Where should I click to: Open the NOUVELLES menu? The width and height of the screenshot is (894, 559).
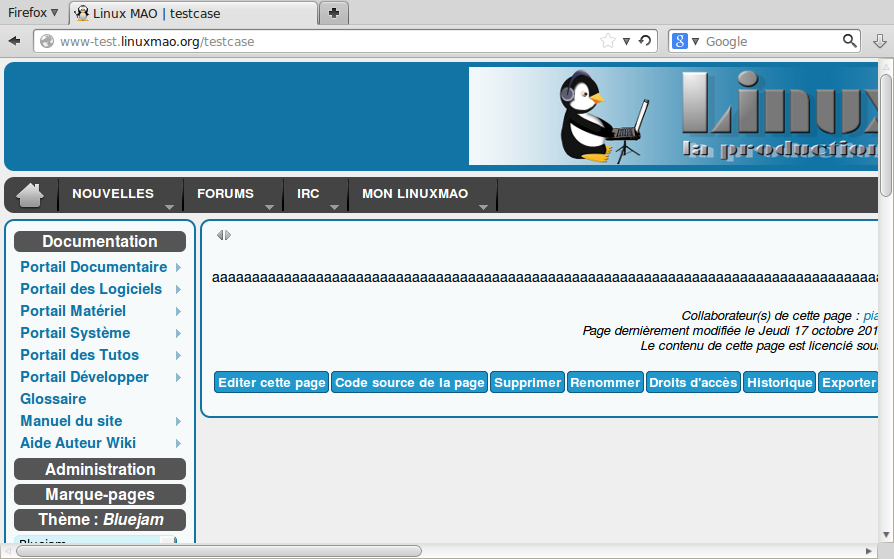[x=113, y=193]
